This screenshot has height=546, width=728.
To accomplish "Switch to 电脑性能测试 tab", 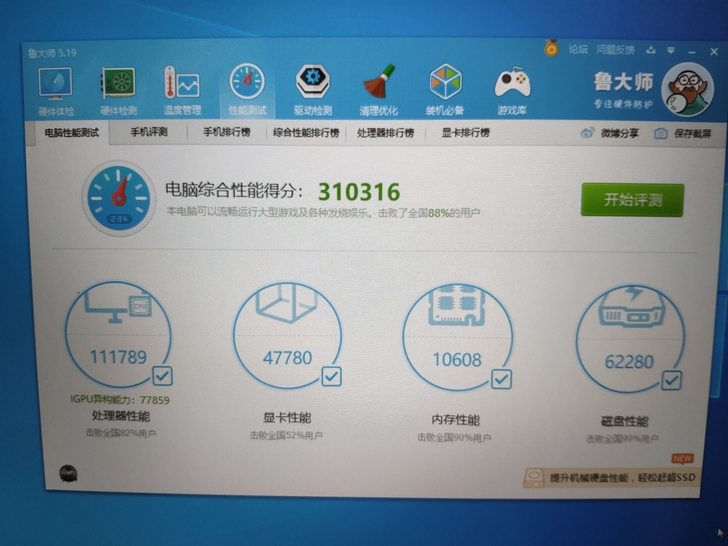I will [72, 133].
